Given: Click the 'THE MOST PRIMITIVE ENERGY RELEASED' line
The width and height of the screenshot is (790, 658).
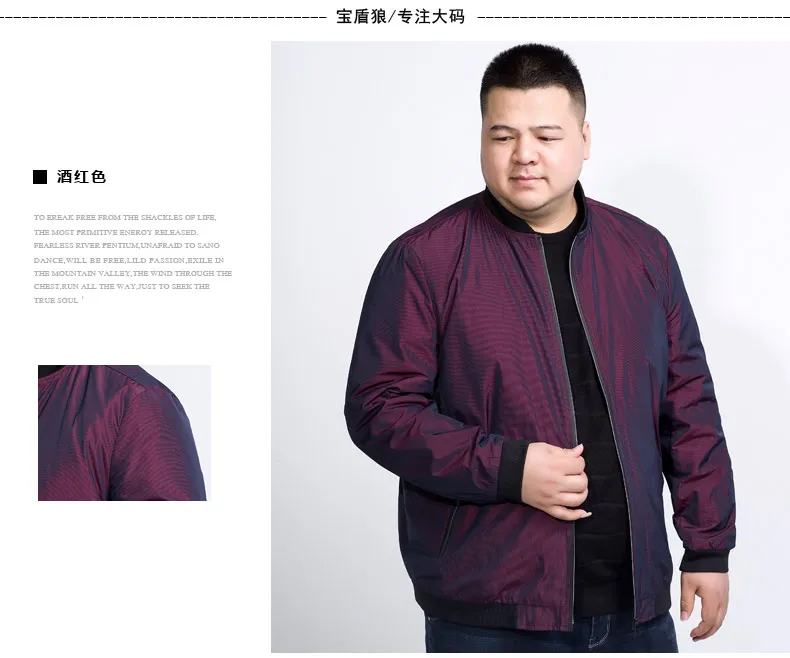Looking at the screenshot, I should pyautogui.click(x=116, y=232).
